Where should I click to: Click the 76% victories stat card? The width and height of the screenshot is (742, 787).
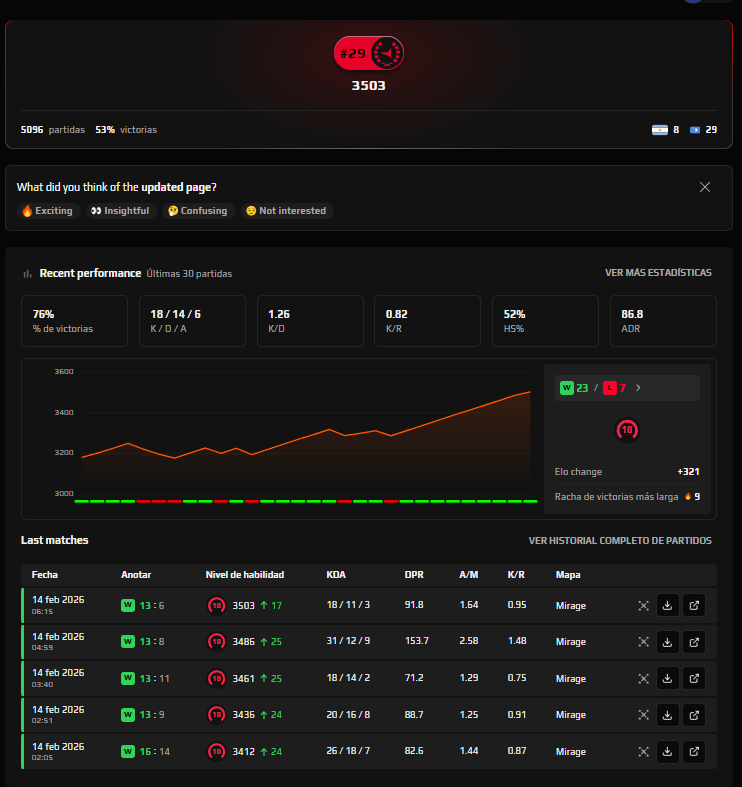pos(74,321)
